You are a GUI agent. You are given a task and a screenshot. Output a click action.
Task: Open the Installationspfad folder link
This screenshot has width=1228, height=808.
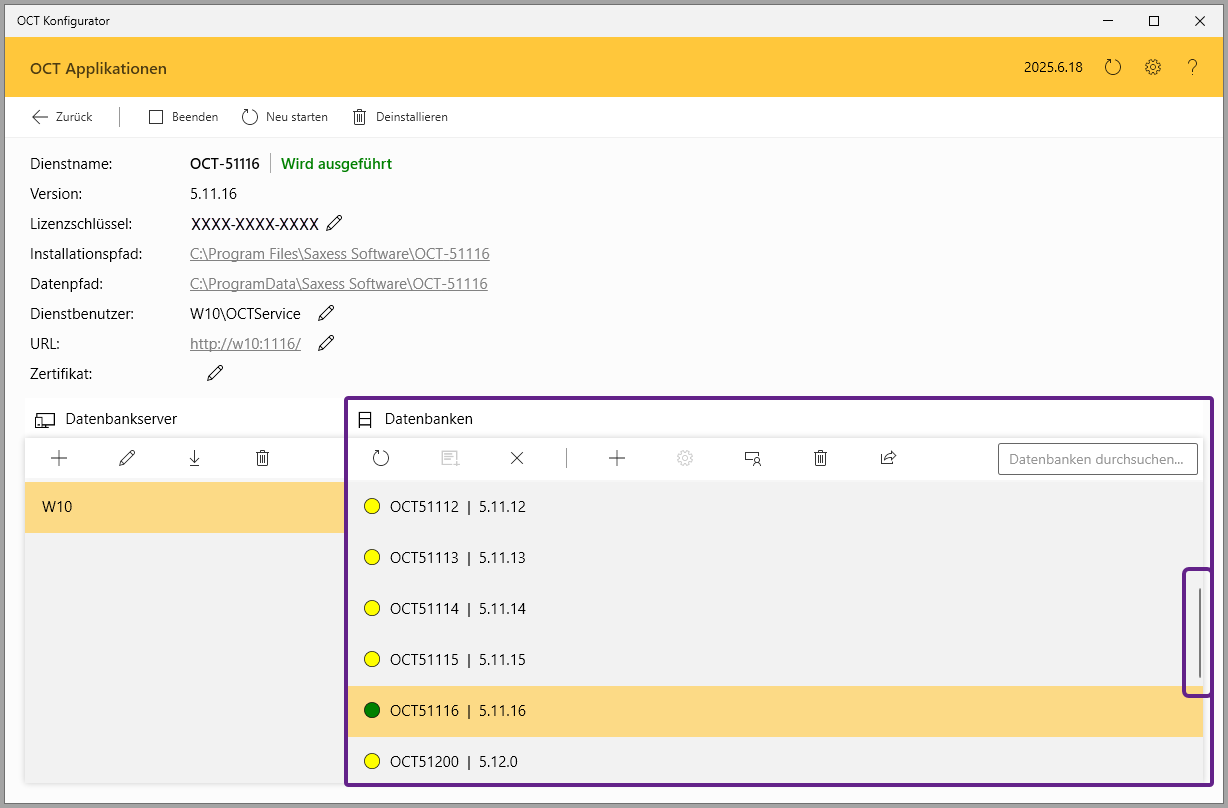[339, 254]
